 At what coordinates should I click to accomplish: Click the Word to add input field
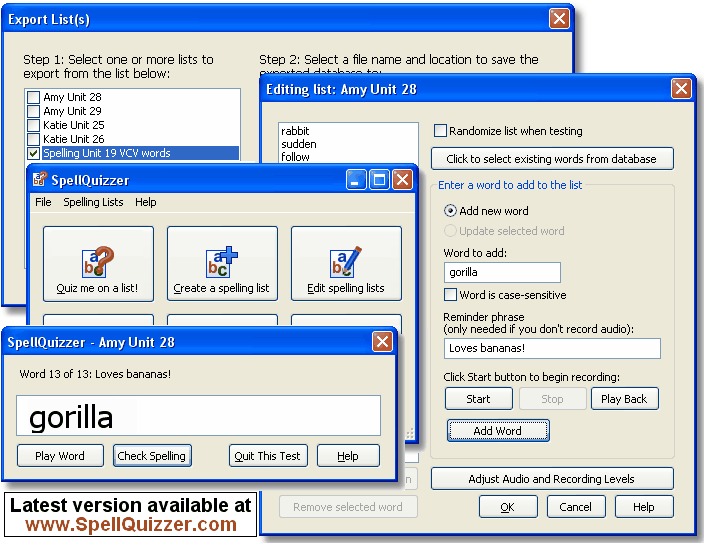point(502,272)
